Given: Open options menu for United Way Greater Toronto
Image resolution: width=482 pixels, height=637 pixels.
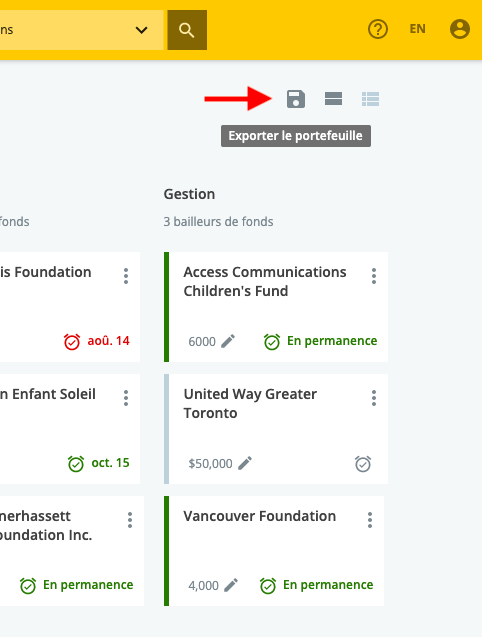Looking at the screenshot, I should pyautogui.click(x=374, y=398).
